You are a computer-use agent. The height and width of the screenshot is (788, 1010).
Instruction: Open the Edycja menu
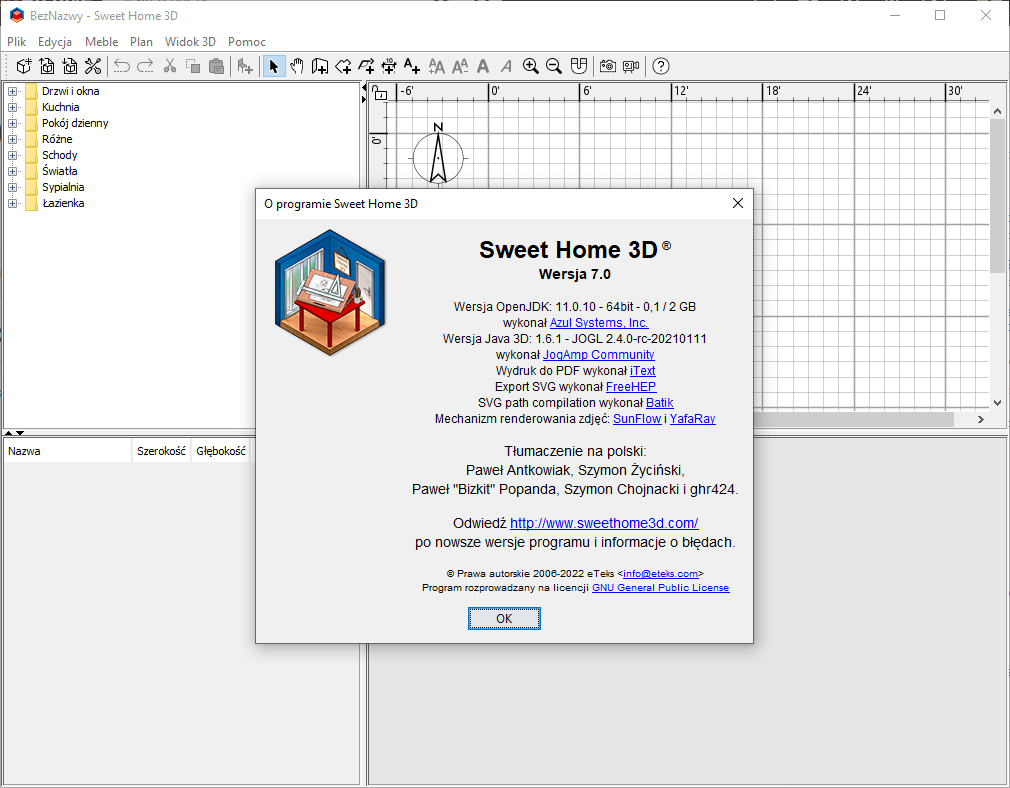click(55, 41)
